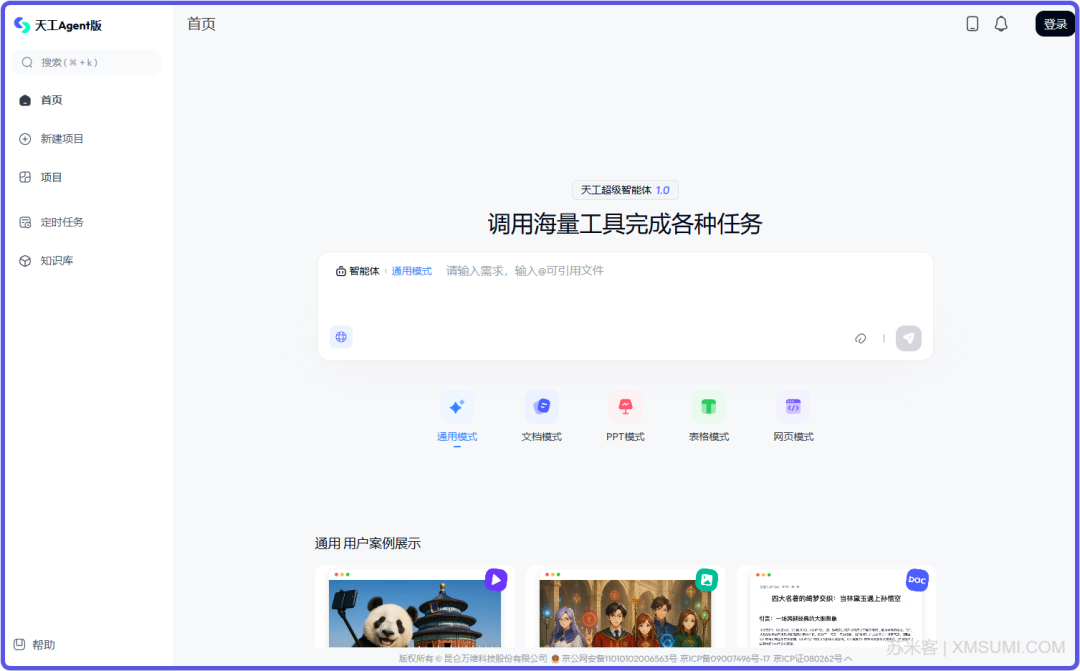Click the 智能体 robot icon in input box
Viewport: 1080px width, 671px height.
(340, 271)
